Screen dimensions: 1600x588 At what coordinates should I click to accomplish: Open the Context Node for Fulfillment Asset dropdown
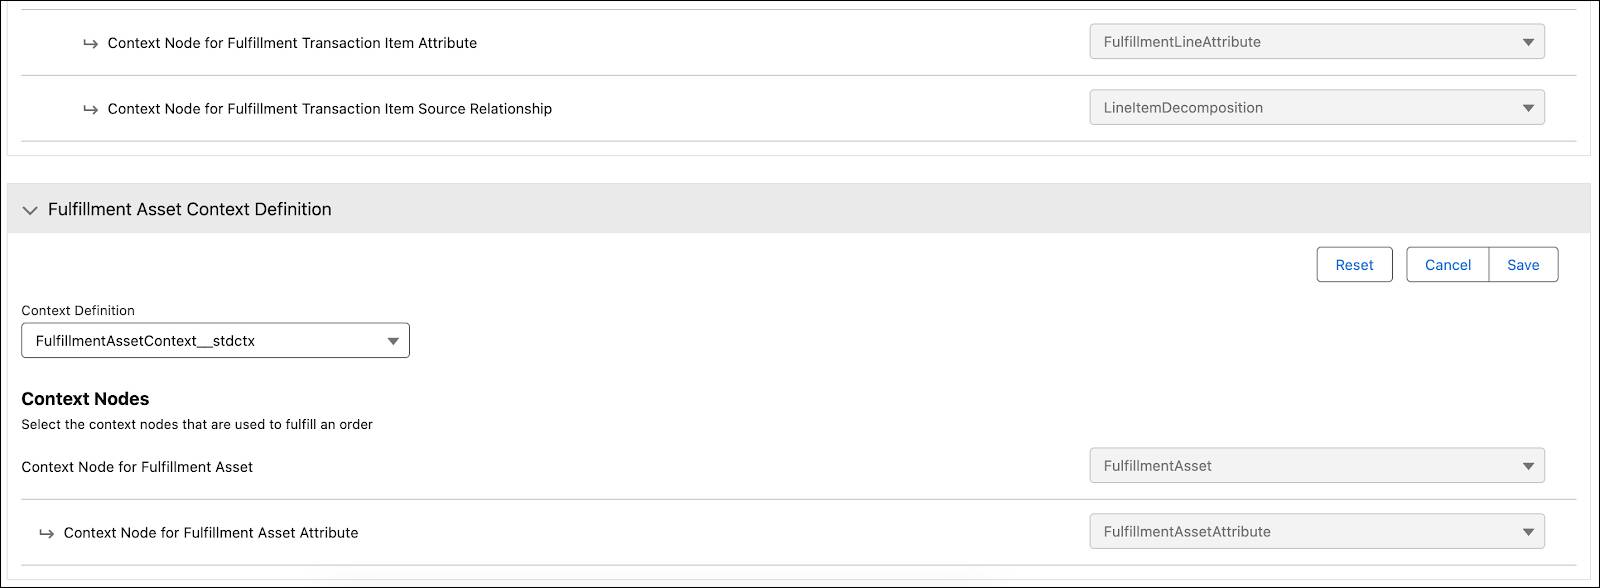coord(1315,465)
